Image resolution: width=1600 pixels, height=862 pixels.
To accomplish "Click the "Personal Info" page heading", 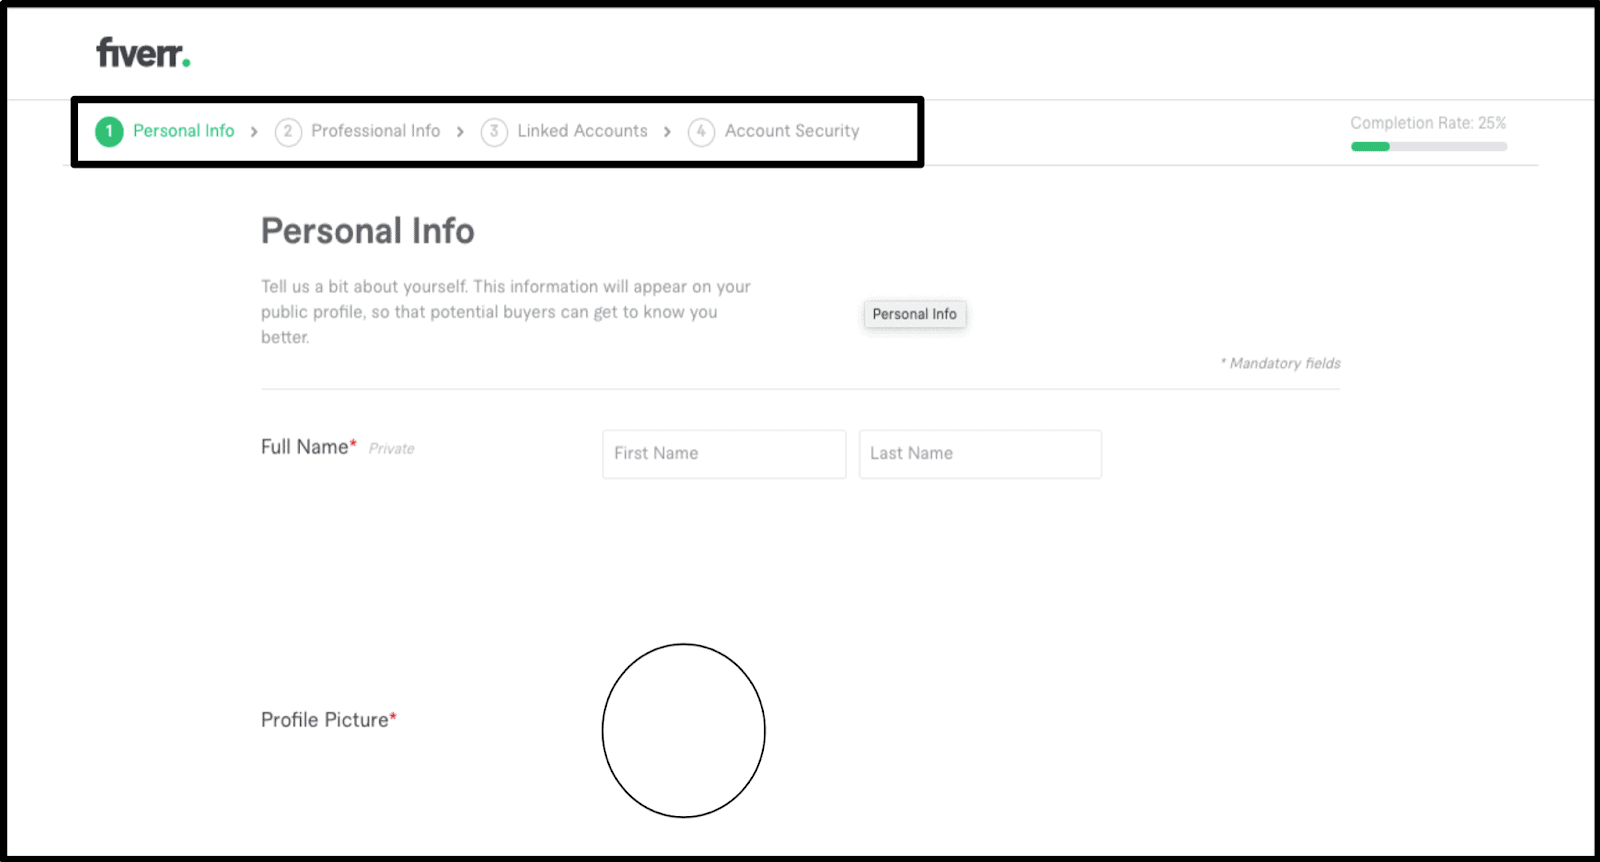I will click(368, 231).
